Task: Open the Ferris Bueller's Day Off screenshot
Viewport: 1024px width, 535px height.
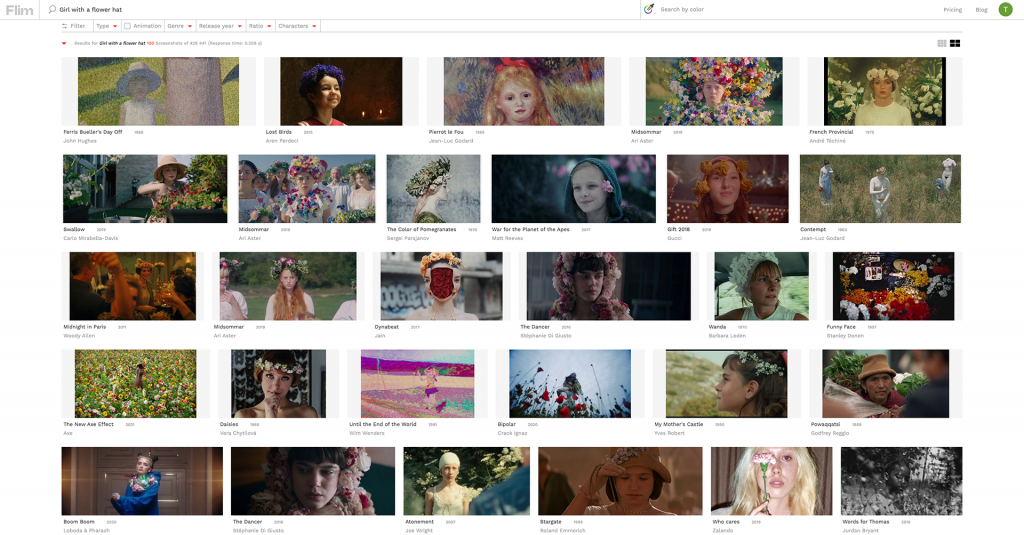Action: pos(158,91)
